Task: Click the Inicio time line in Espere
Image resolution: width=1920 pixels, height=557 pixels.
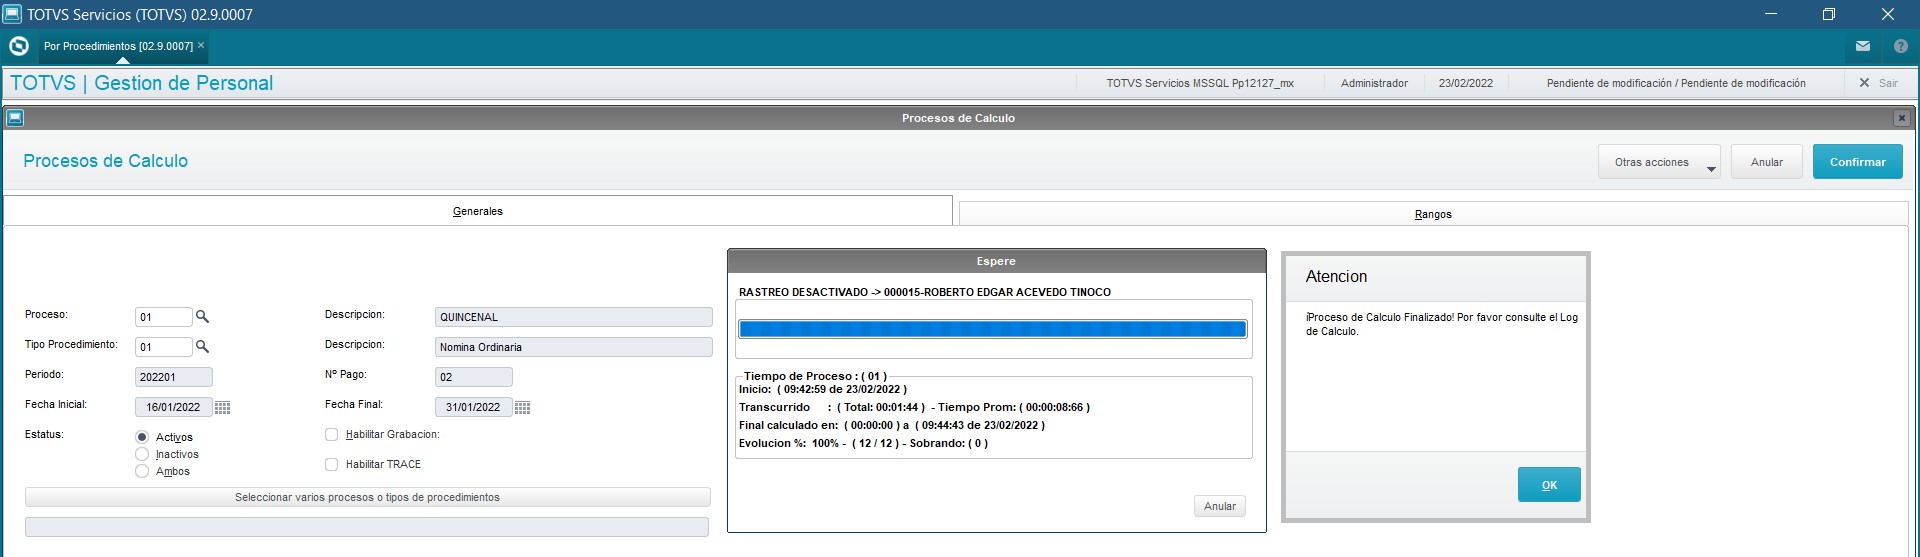Action: click(823, 389)
